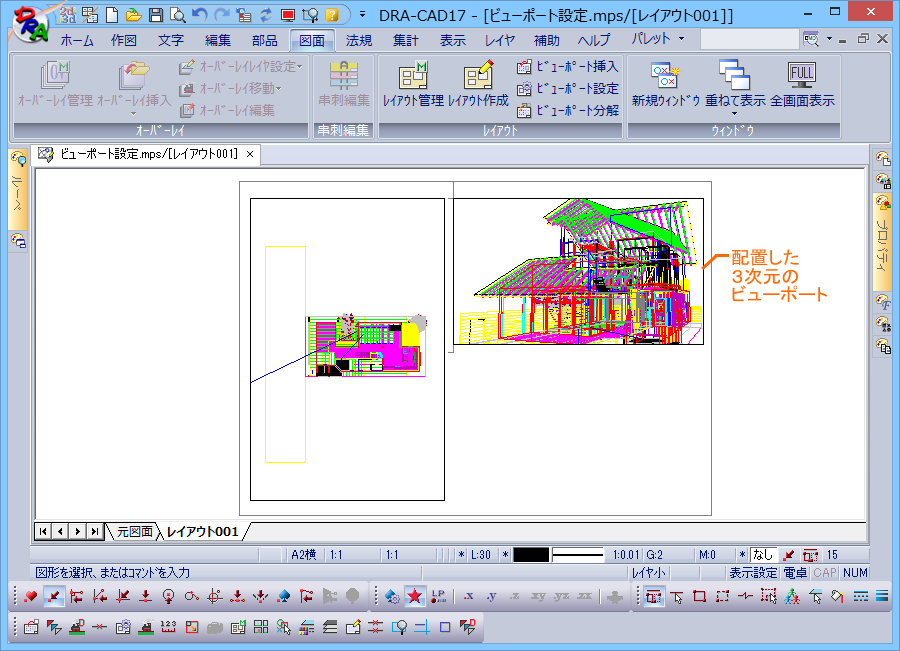Click the four-pane grid window icon

coord(261,627)
